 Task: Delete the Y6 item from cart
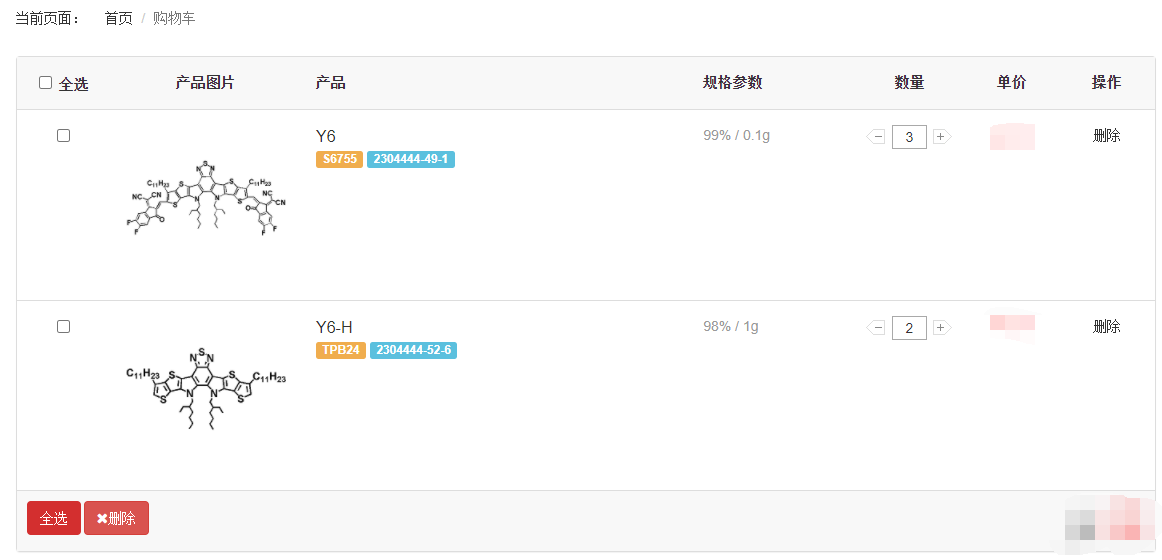click(1106, 136)
